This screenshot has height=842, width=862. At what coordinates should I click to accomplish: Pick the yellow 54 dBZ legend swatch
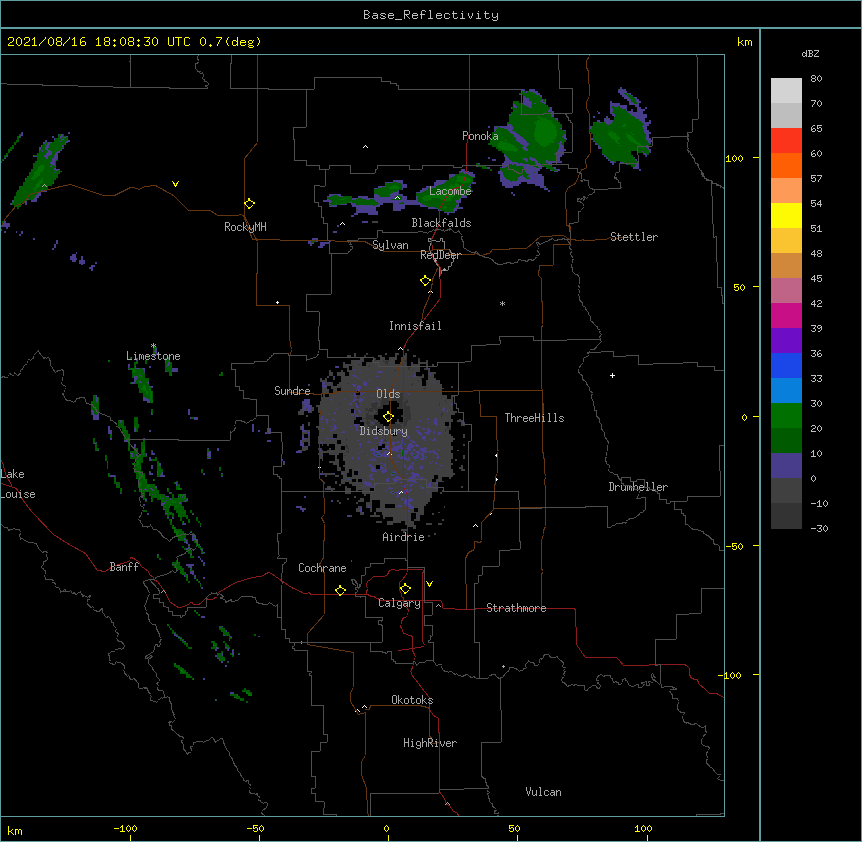(786, 215)
